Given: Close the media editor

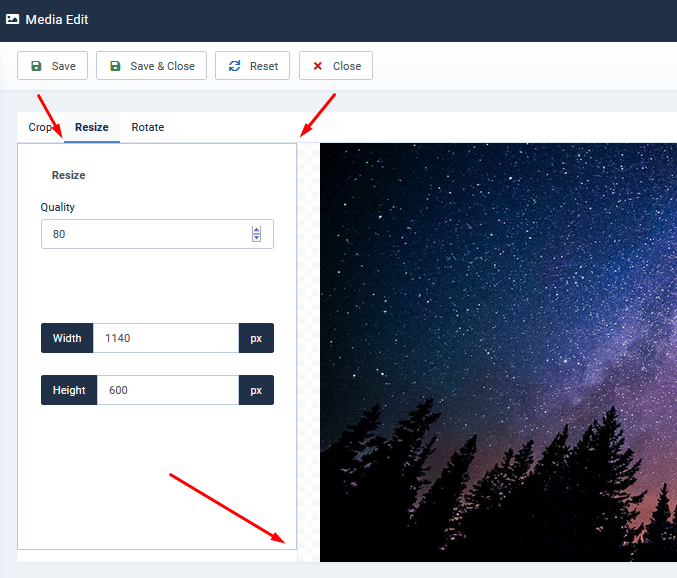Looking at the screenshot, I should 335,66.
